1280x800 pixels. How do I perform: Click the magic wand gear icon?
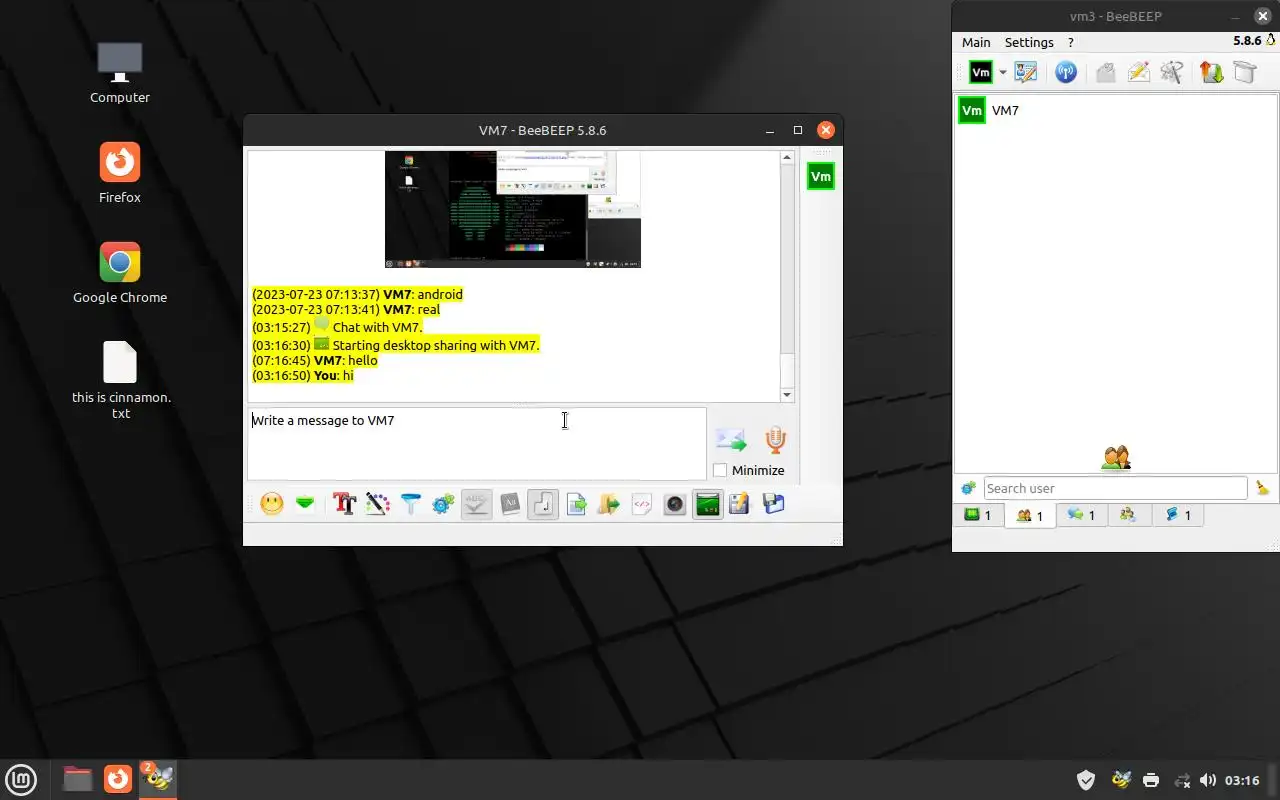[1171, 72]
